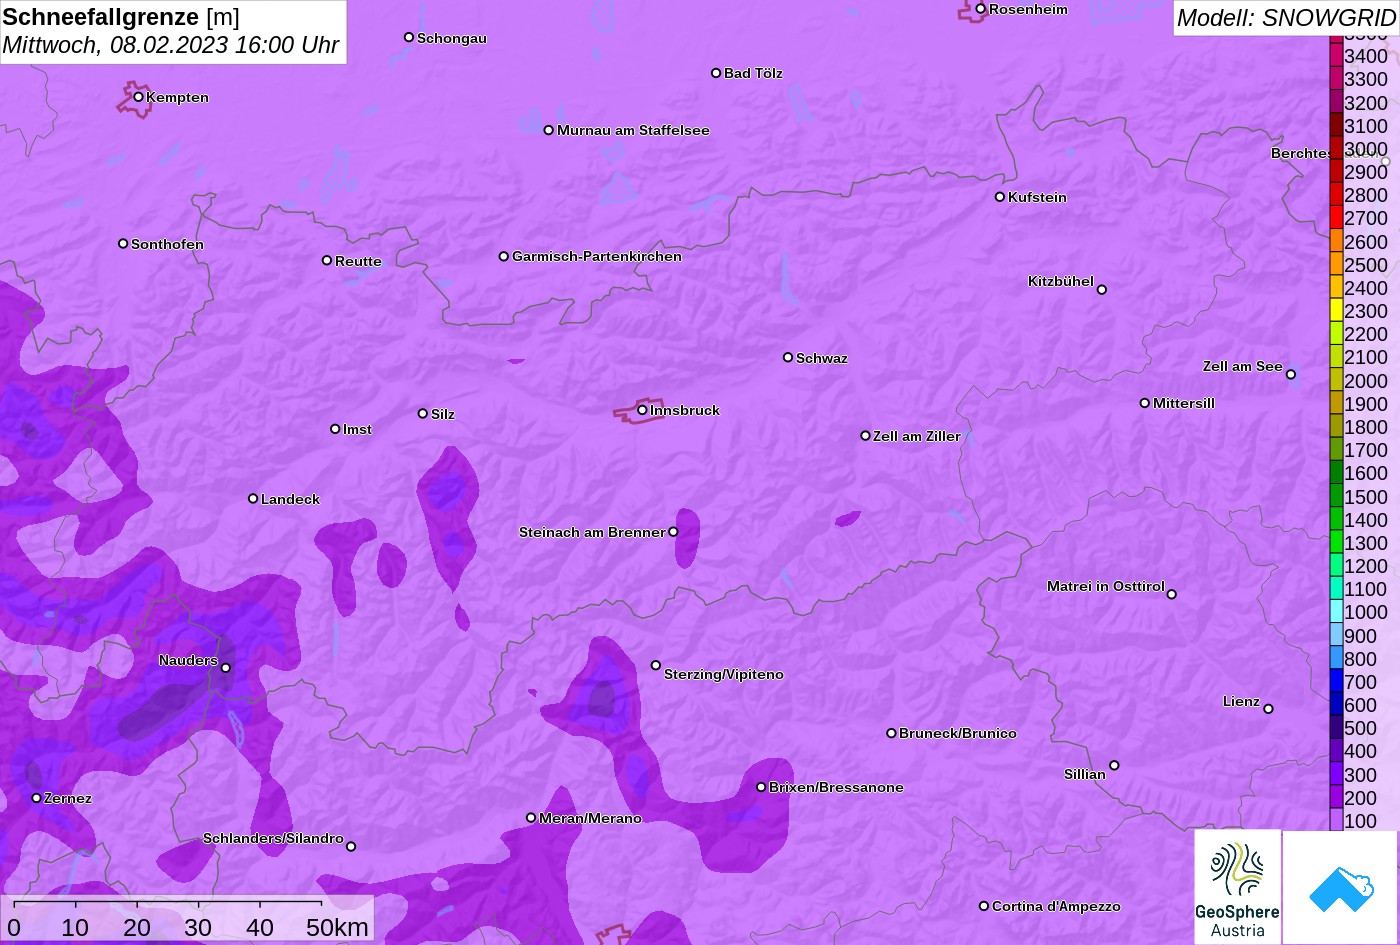Click the Zell am Ziller label
This screenshot has height=945, width=1400.
point(917,436)
